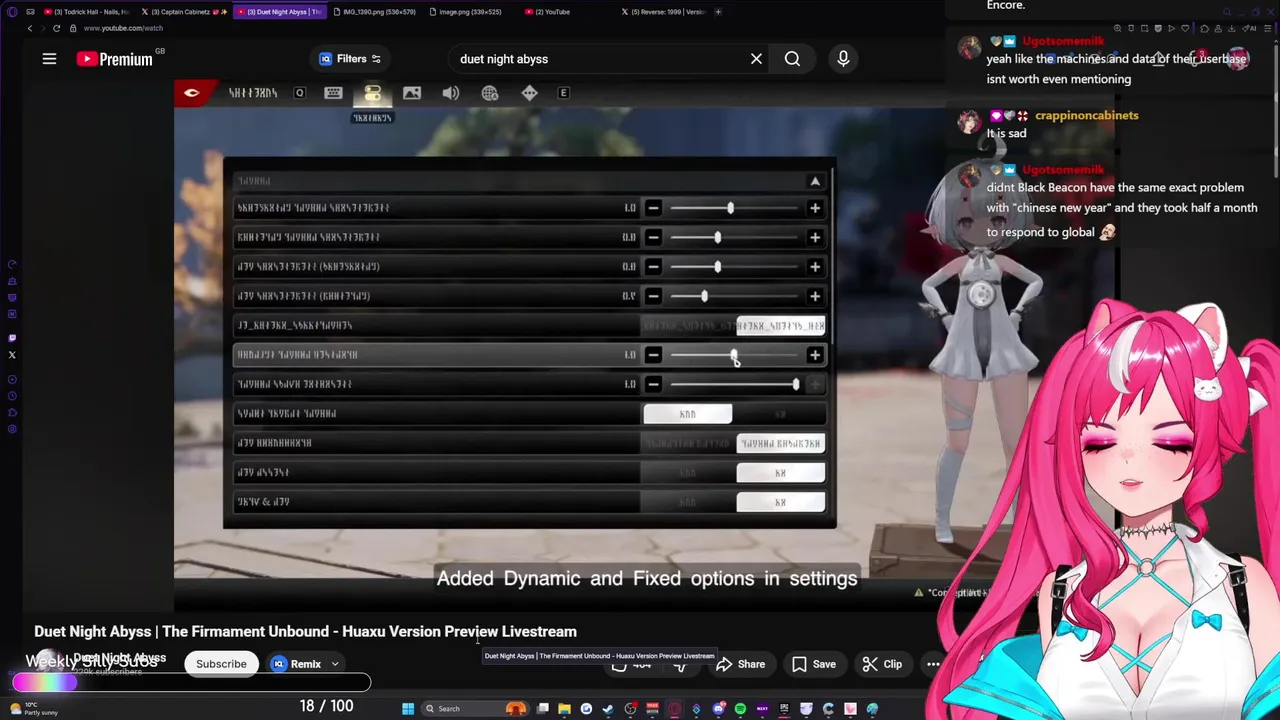This screenshot has height=720, width=1280.
Task: Open a new browser tab with plus
Action: click(718, 12)
